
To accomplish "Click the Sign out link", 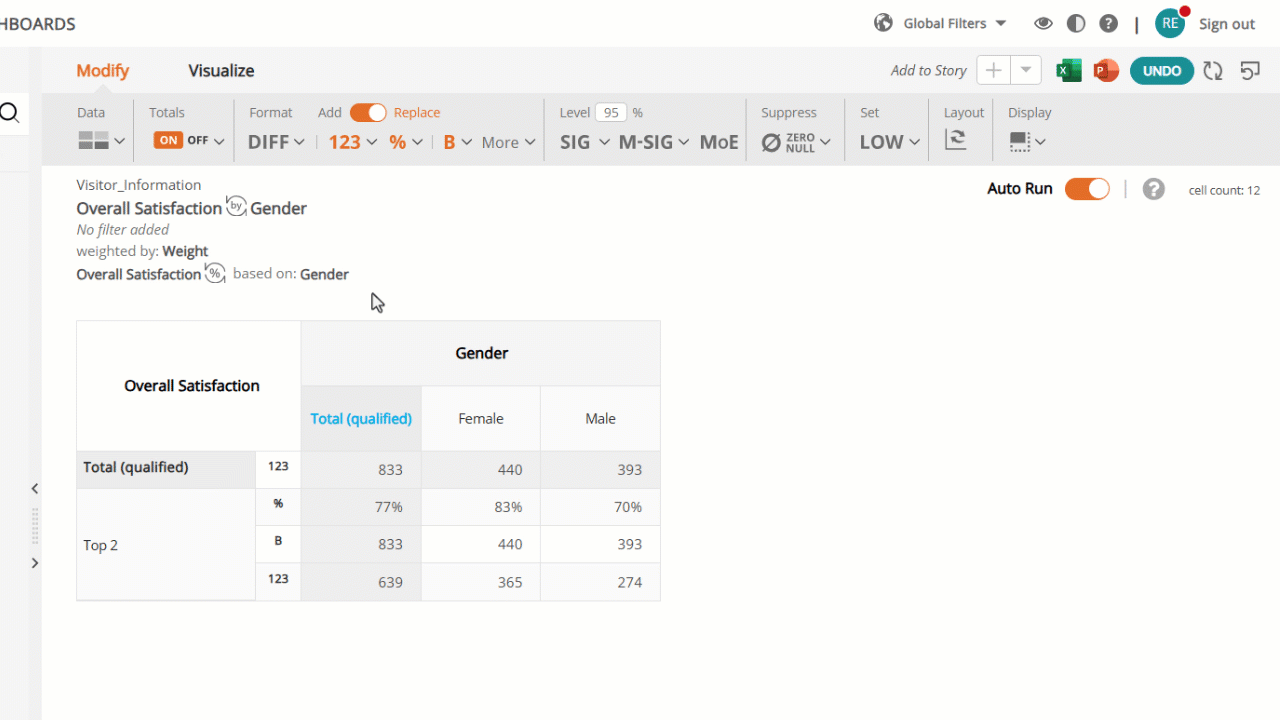I will 1227,24.
